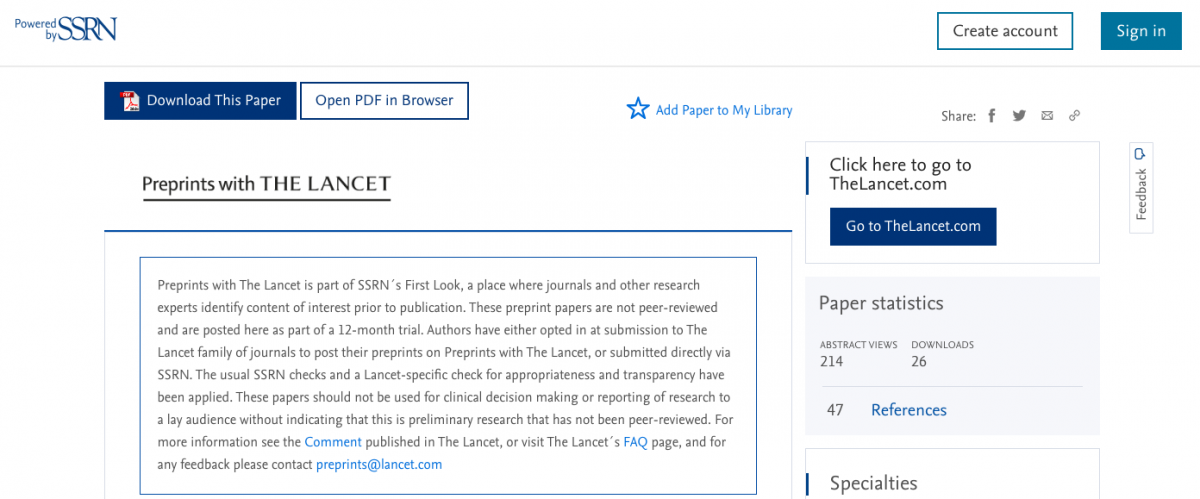Click Preprints with The Lancet banner
The height and width of the screenshot is (499, 1200).
click(x=266, y=185)
